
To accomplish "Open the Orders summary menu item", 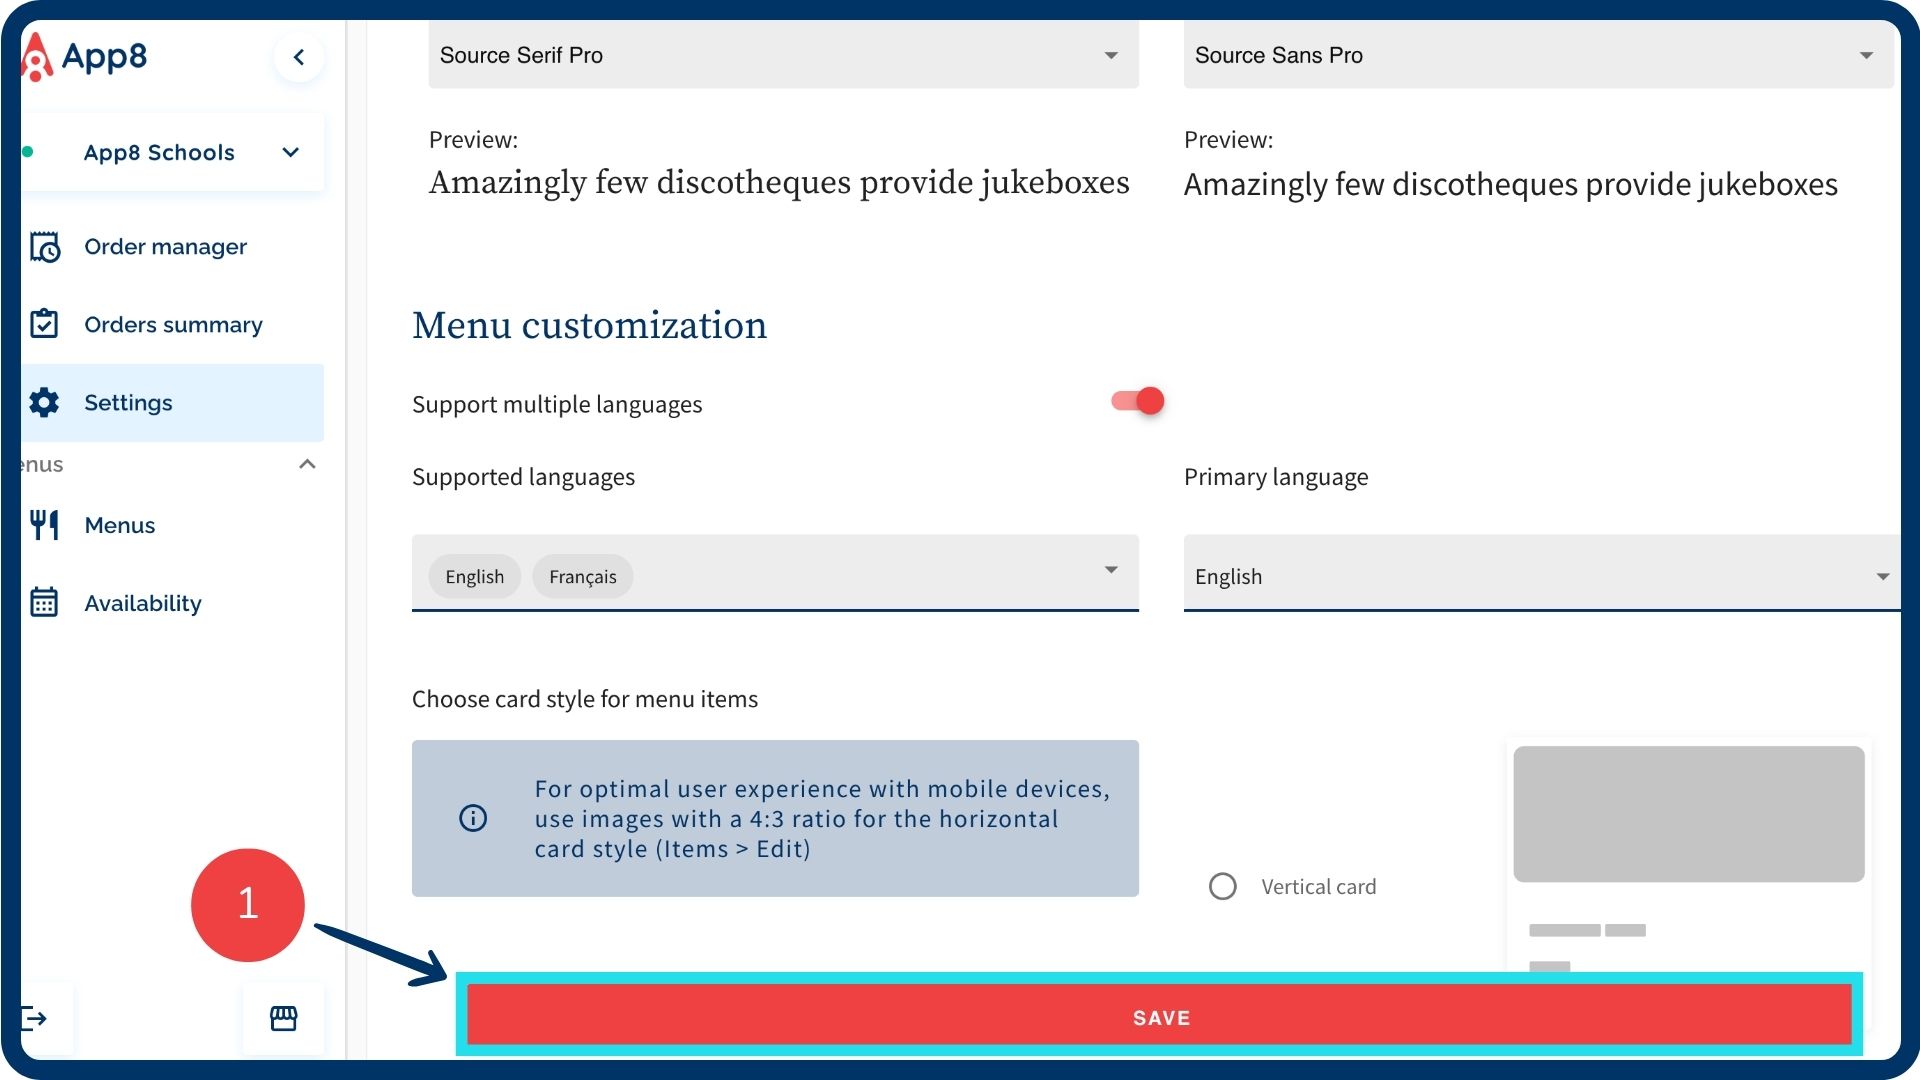I will click(173, 325).
